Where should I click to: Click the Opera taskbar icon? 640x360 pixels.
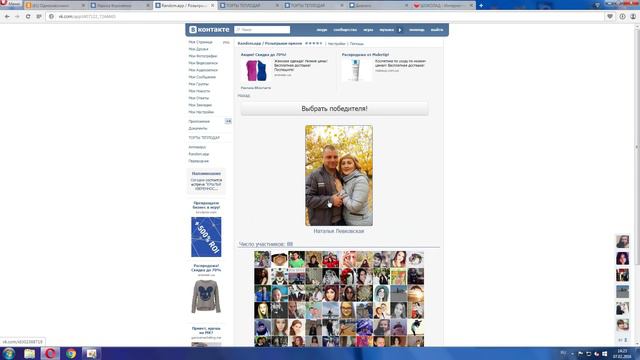50,353
